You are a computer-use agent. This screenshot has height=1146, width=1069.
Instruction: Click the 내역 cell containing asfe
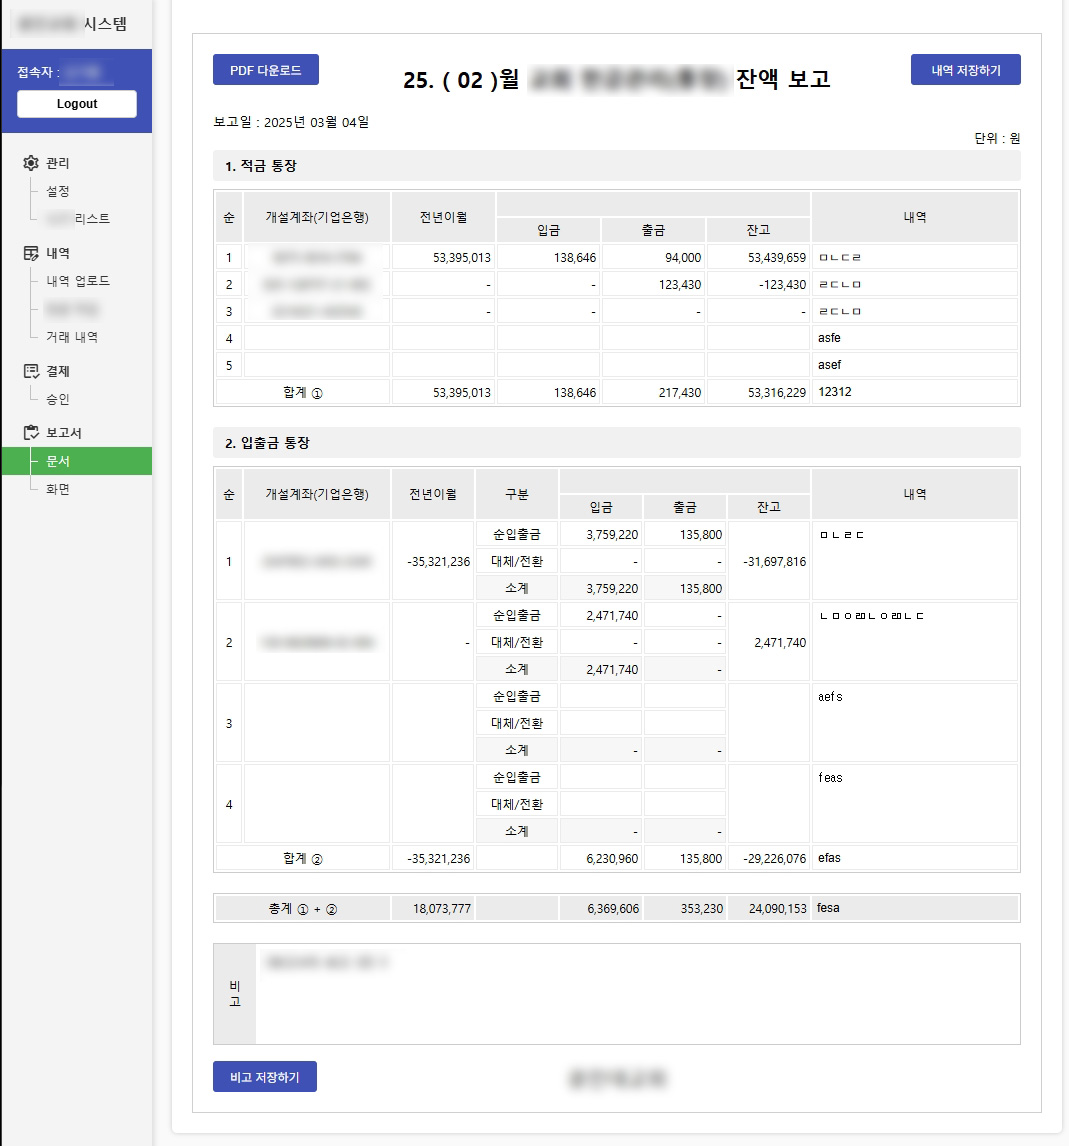(x=913, y=337)
